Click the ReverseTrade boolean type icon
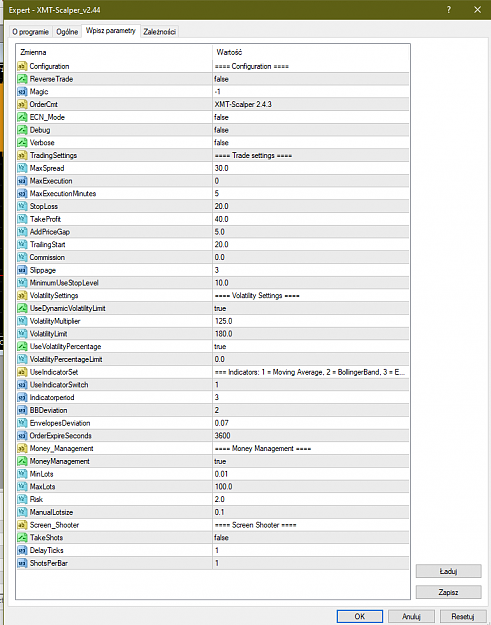The width and height of the screenshot is (491, 625). [22, 79]
